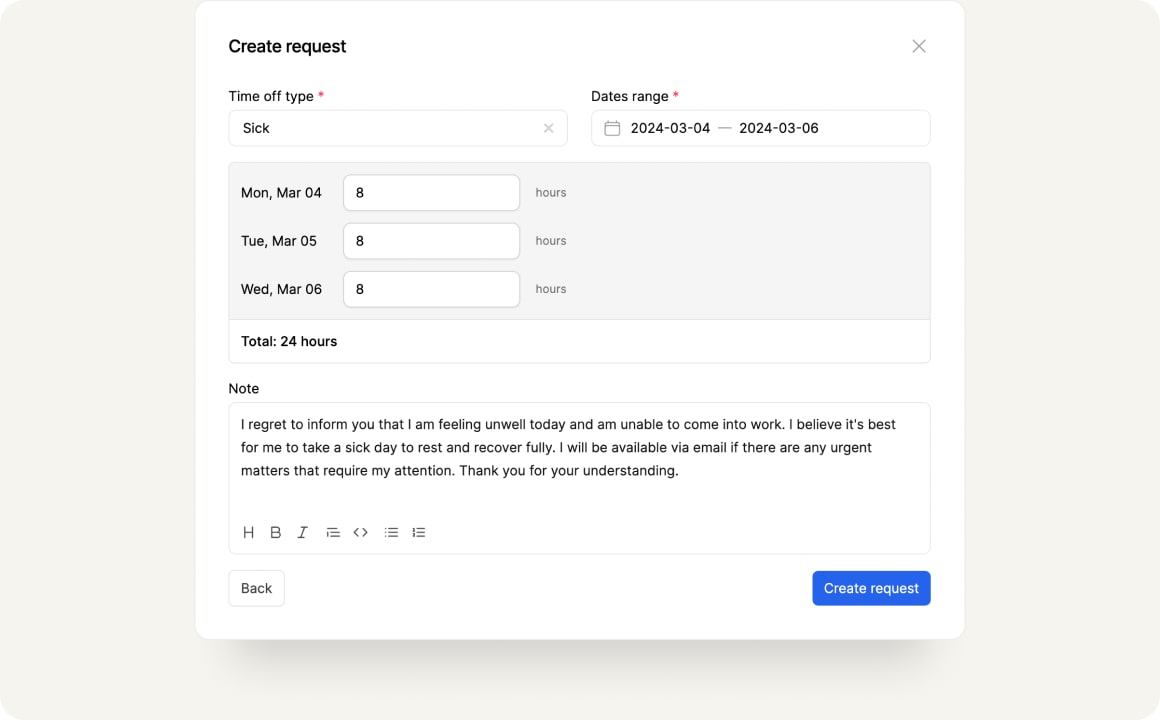This screenshot has width=1160, height=720.
Task: Clear the Sick time off type selection
Action: [548, 128]
